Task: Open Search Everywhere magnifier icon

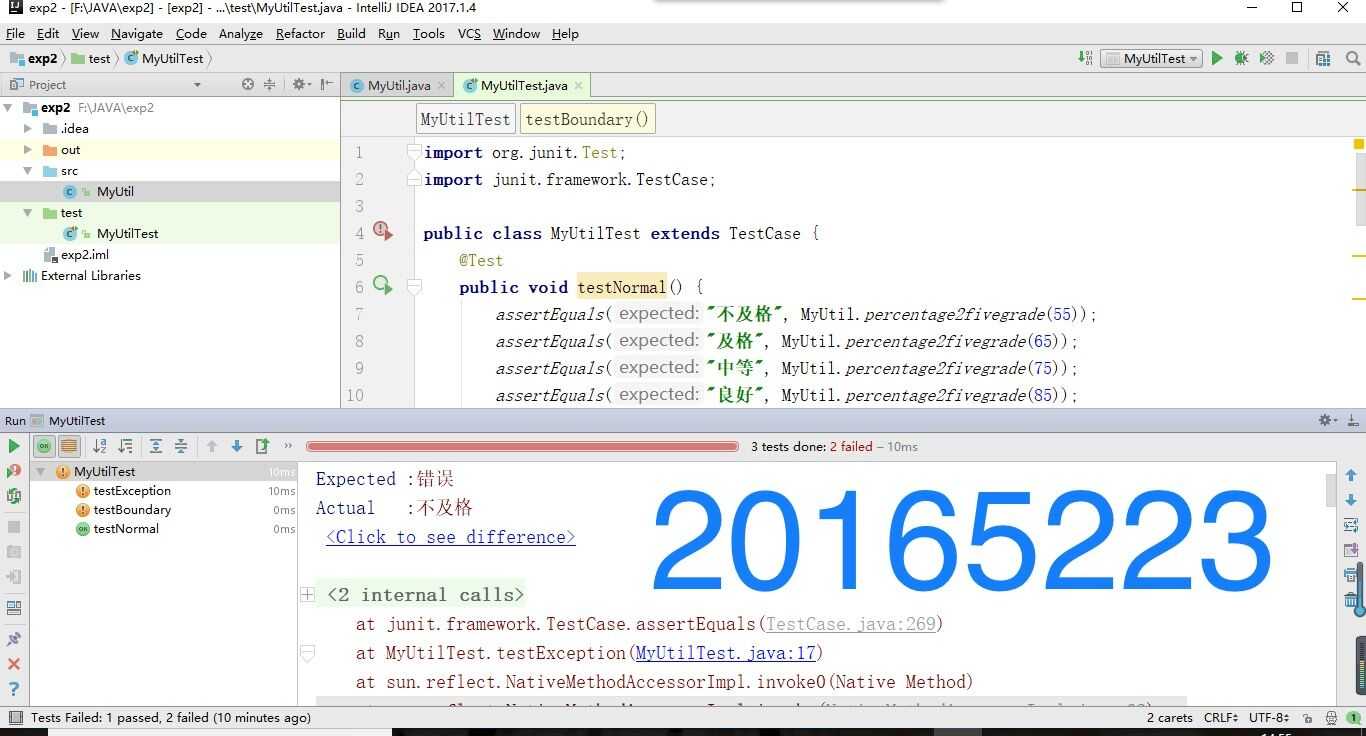Action: pyautogui.click(x=1352, y=59)
